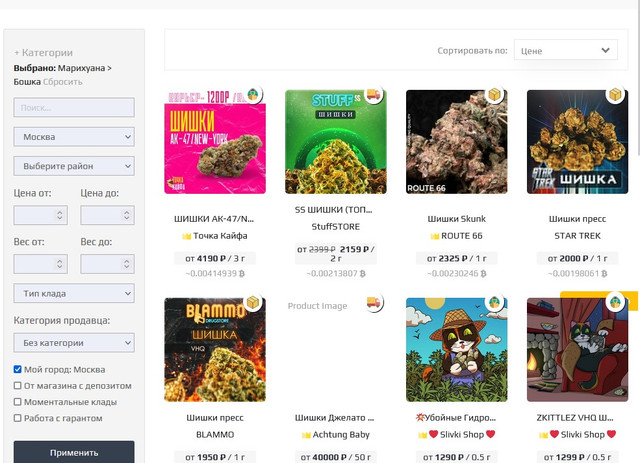The width and height of the screenshot is (640, 463).
Task: Tick the Мой город: Москва checkbox
Action: 18,369
